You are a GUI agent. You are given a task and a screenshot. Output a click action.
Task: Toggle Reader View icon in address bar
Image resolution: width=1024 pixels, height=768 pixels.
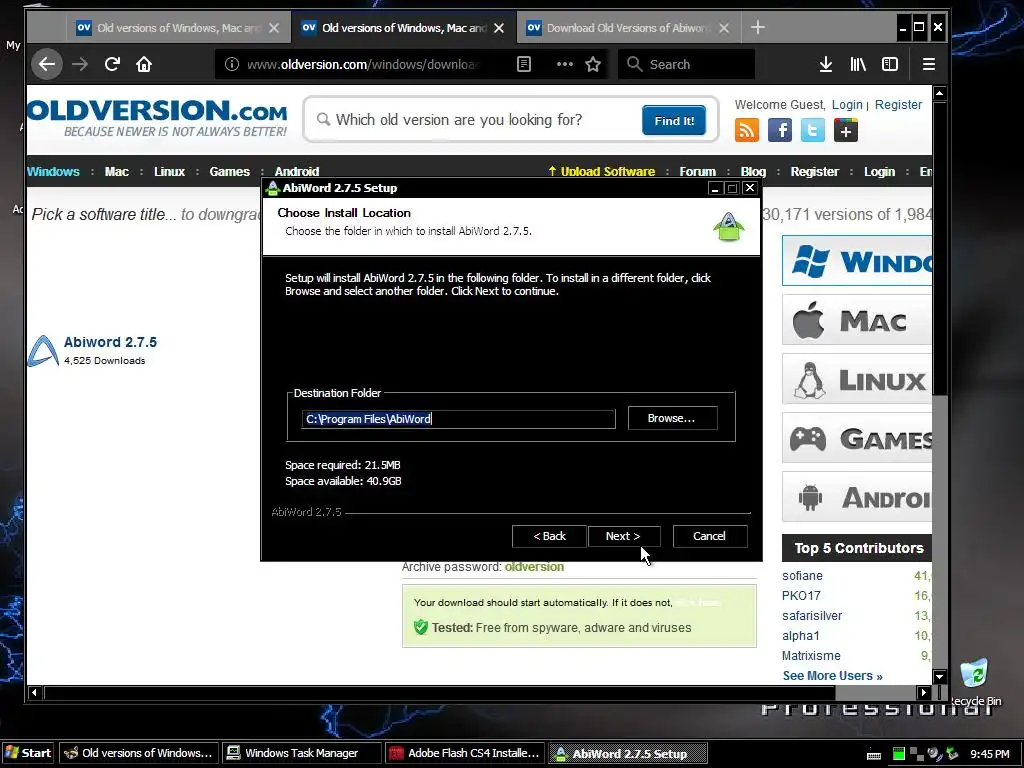pos(524,64)
